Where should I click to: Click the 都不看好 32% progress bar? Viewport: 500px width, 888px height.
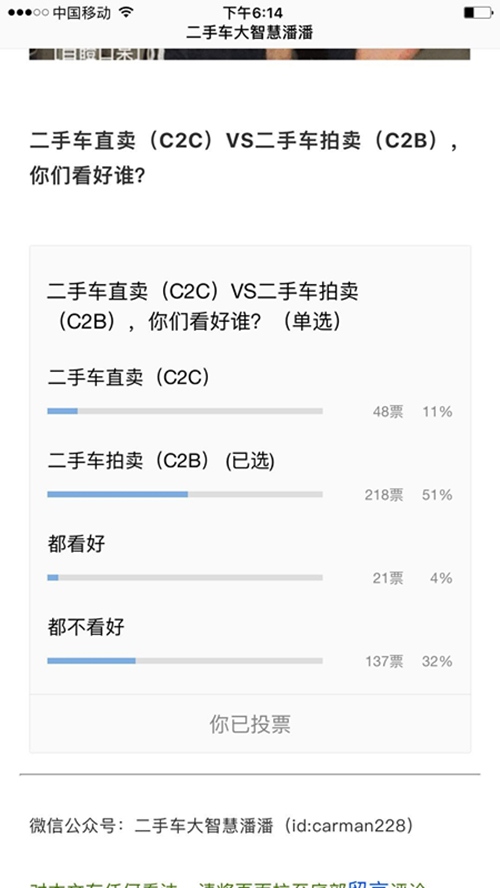tap(185, 661)
